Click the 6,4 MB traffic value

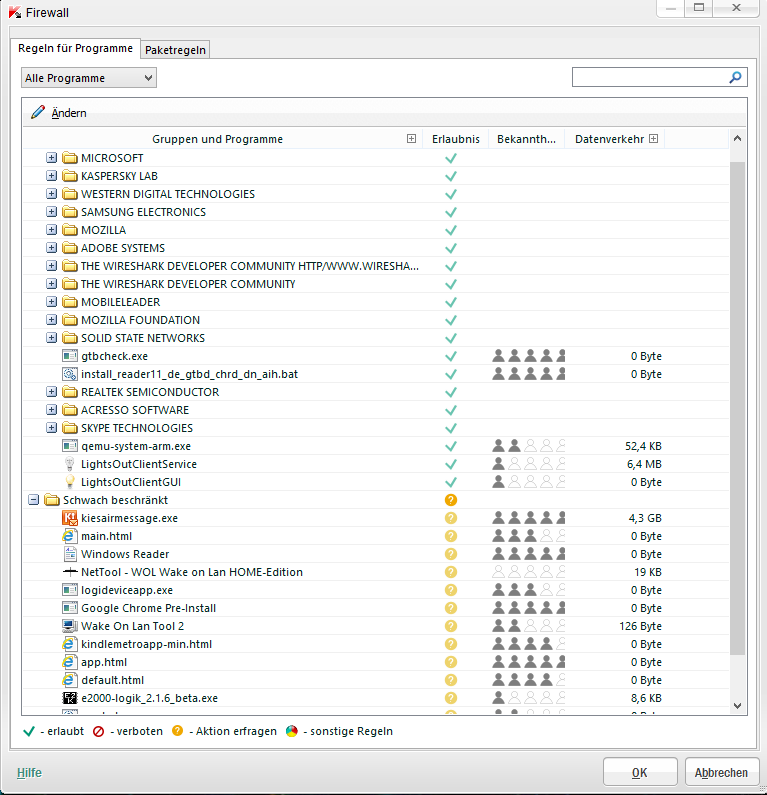[644, 464]
